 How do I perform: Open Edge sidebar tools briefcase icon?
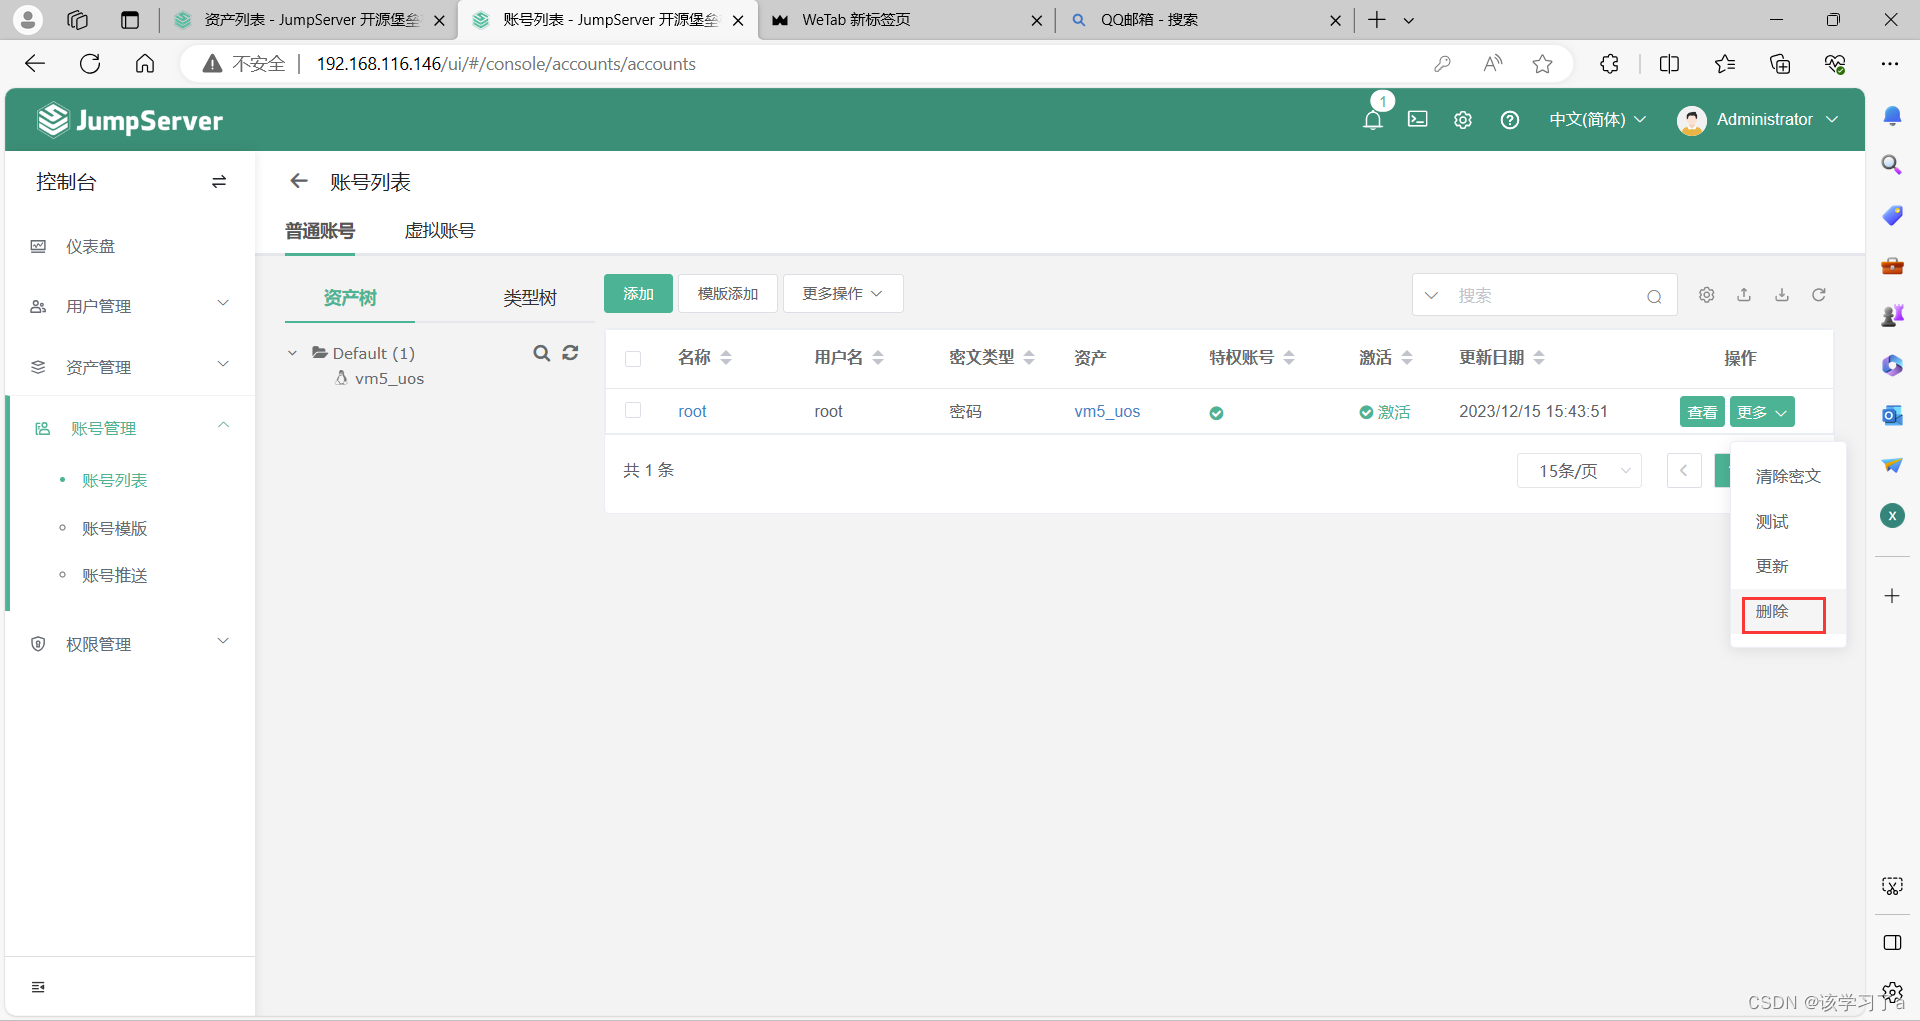(x=1892, y=265)
